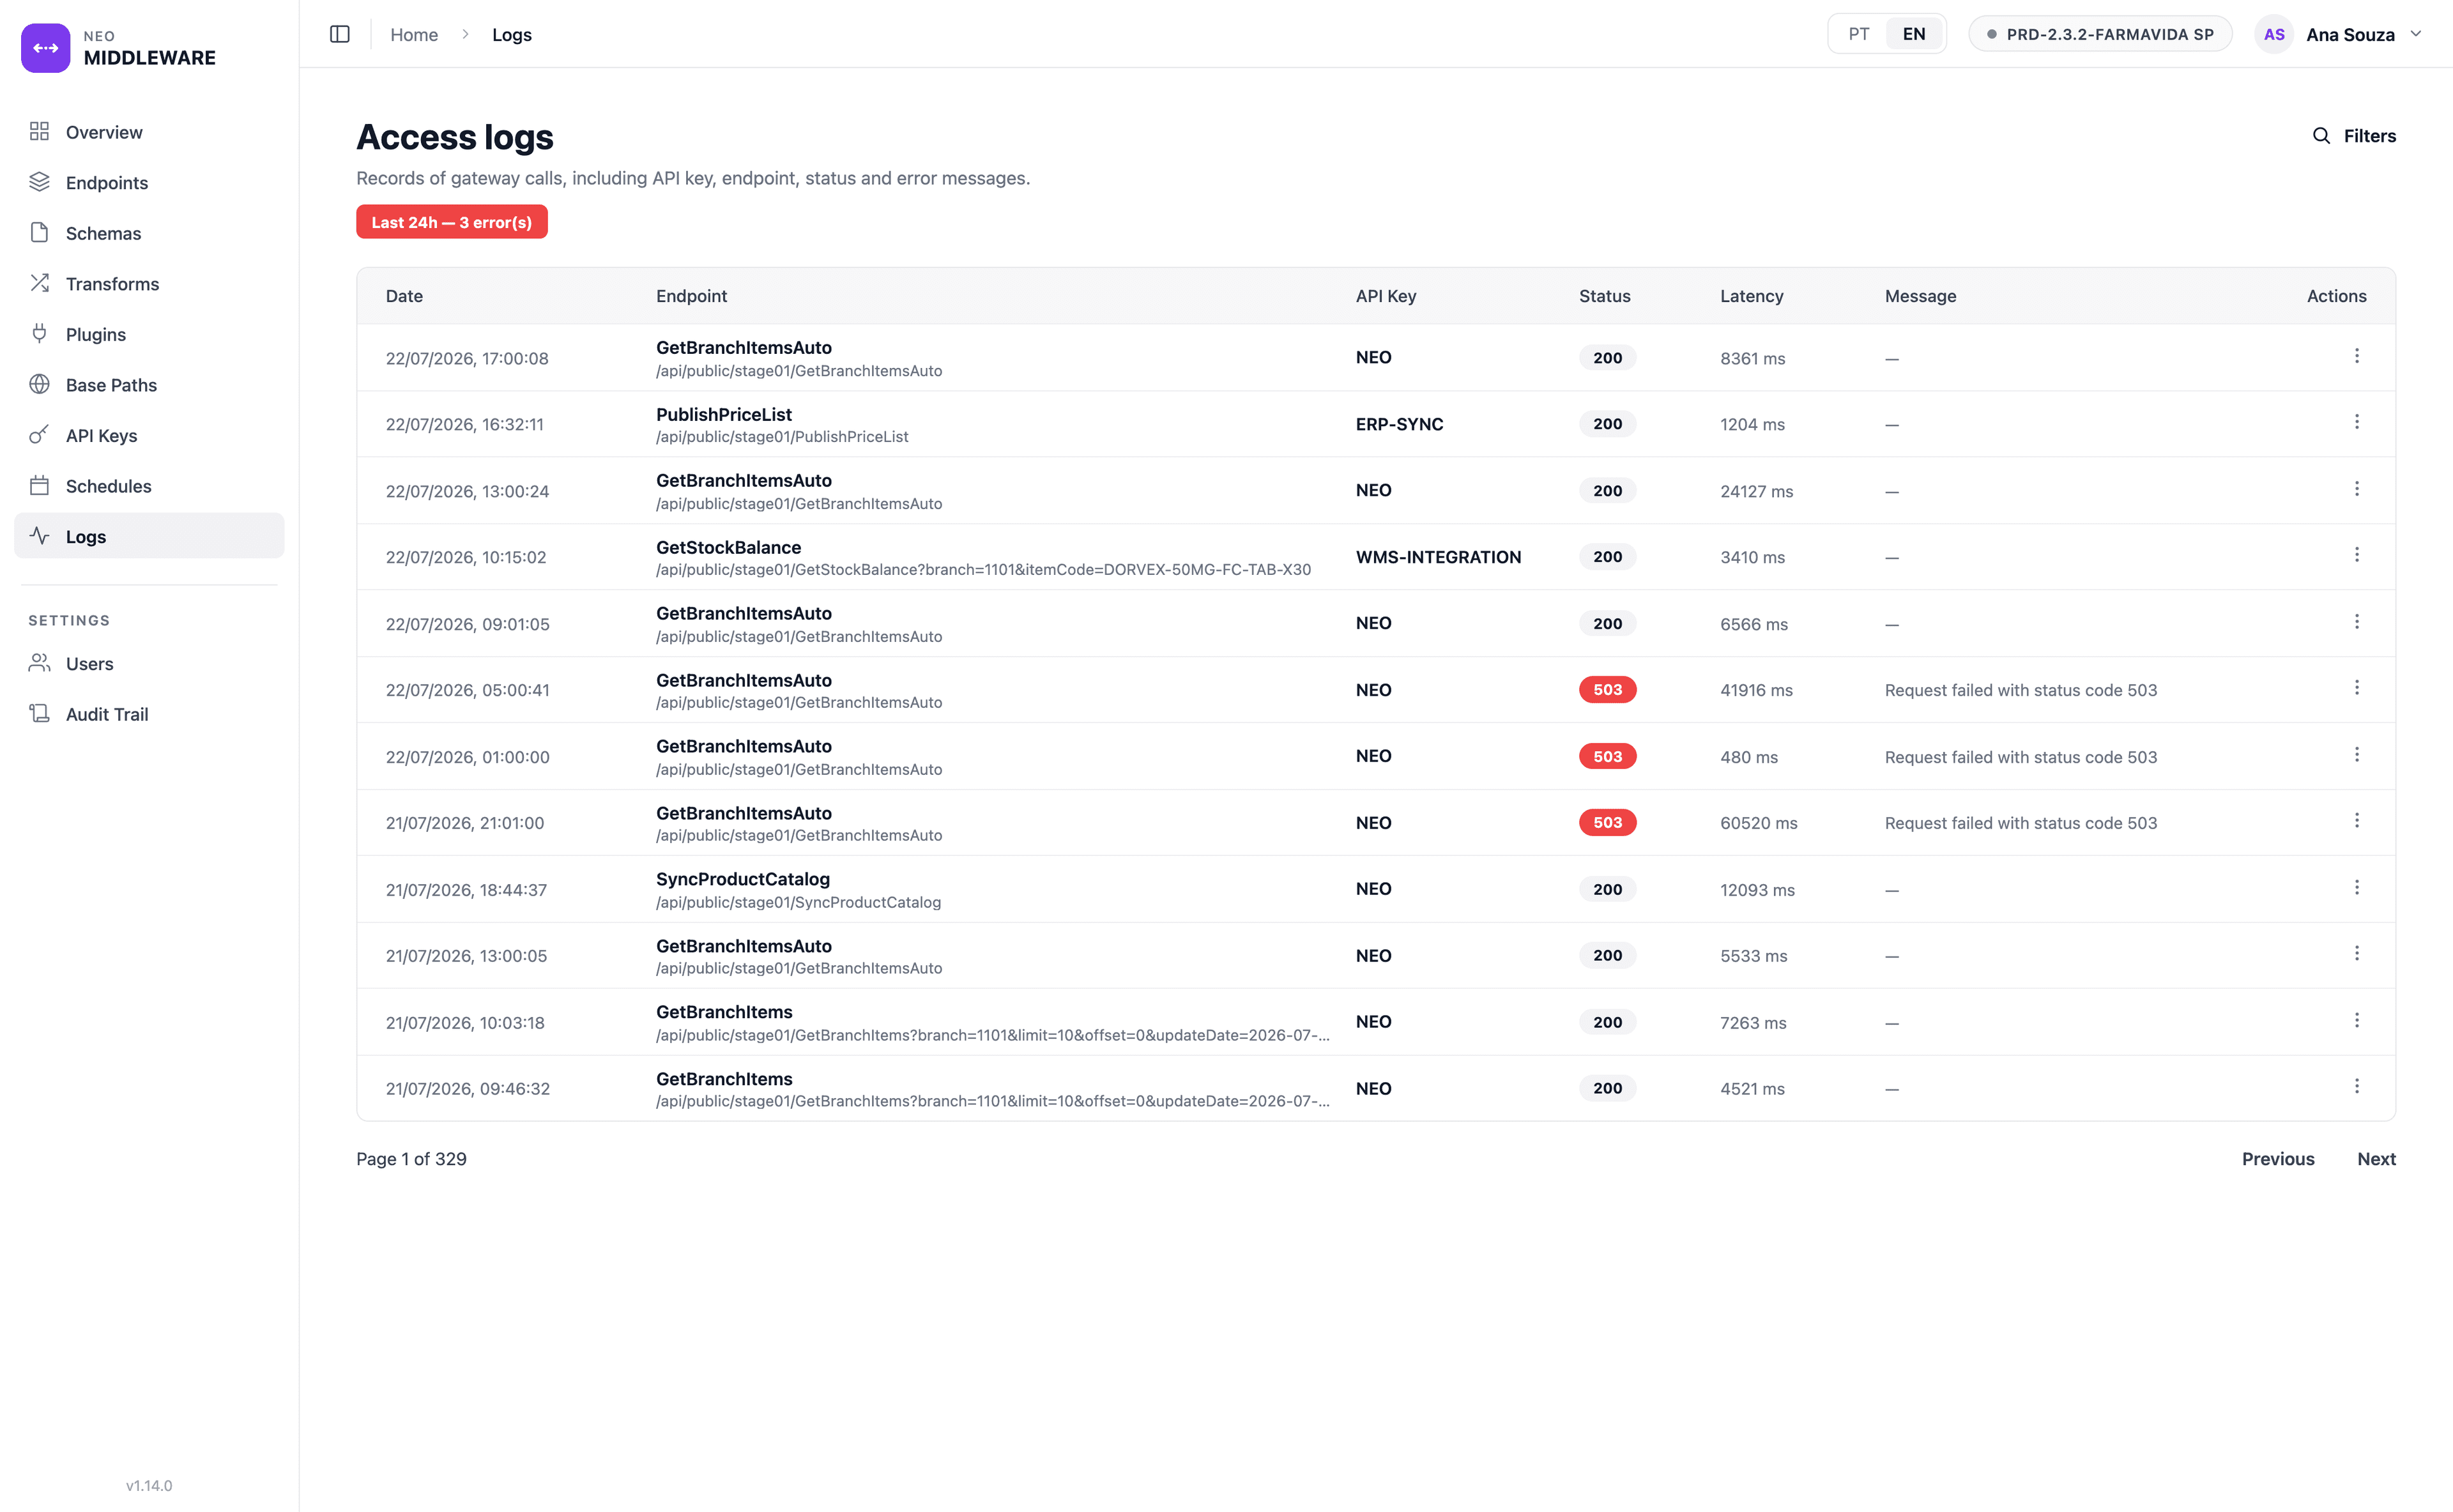Click the Latency column header
Image resolution: width=2453 pixels, height=1512 pixels.
tap(1751, 296)
